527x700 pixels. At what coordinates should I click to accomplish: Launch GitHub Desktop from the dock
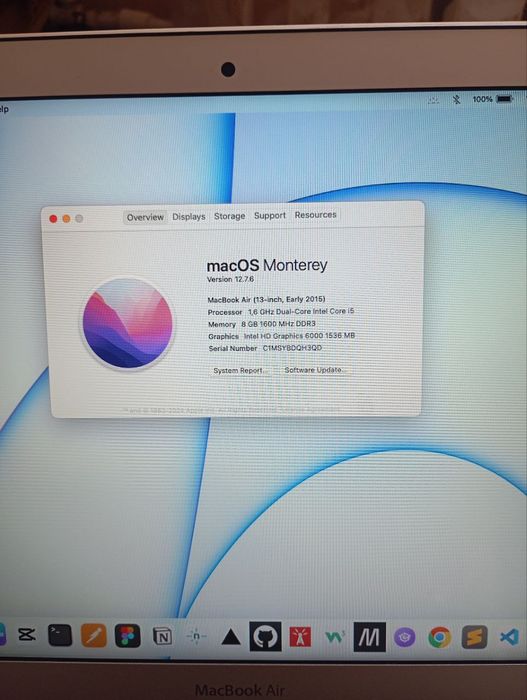(265, 636)
